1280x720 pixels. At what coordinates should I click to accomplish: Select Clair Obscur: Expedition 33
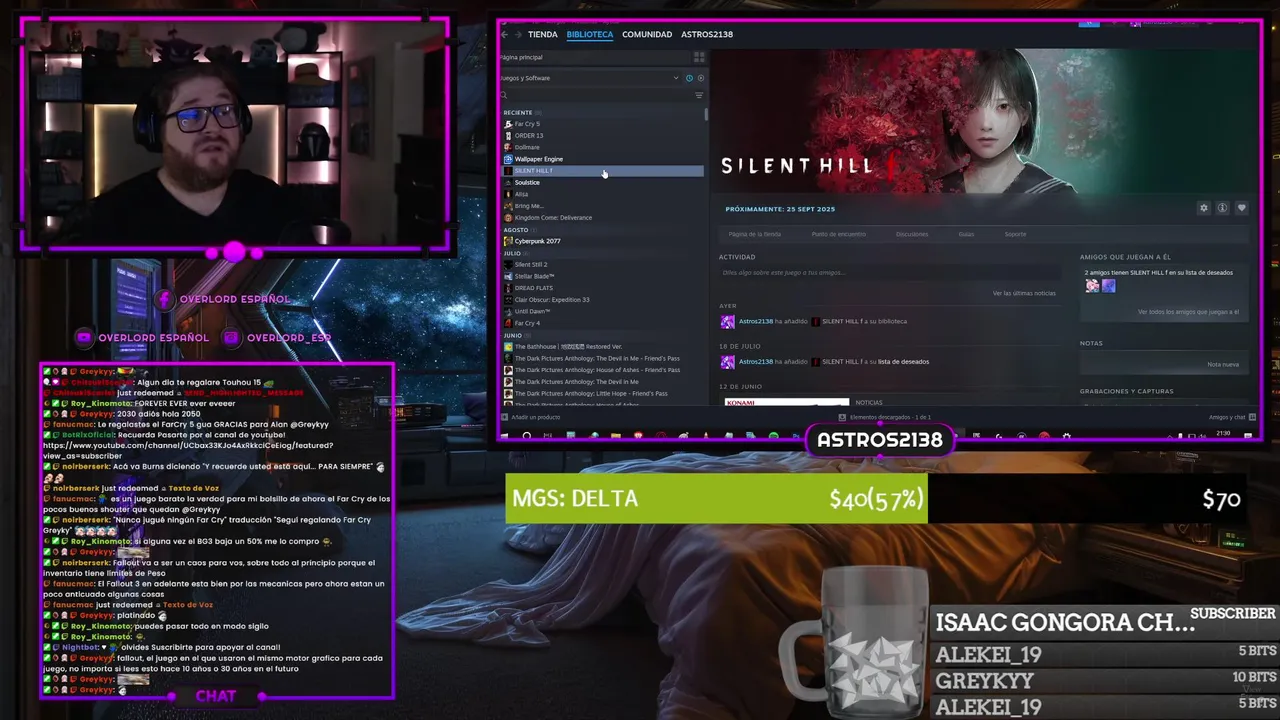point(603,300)
